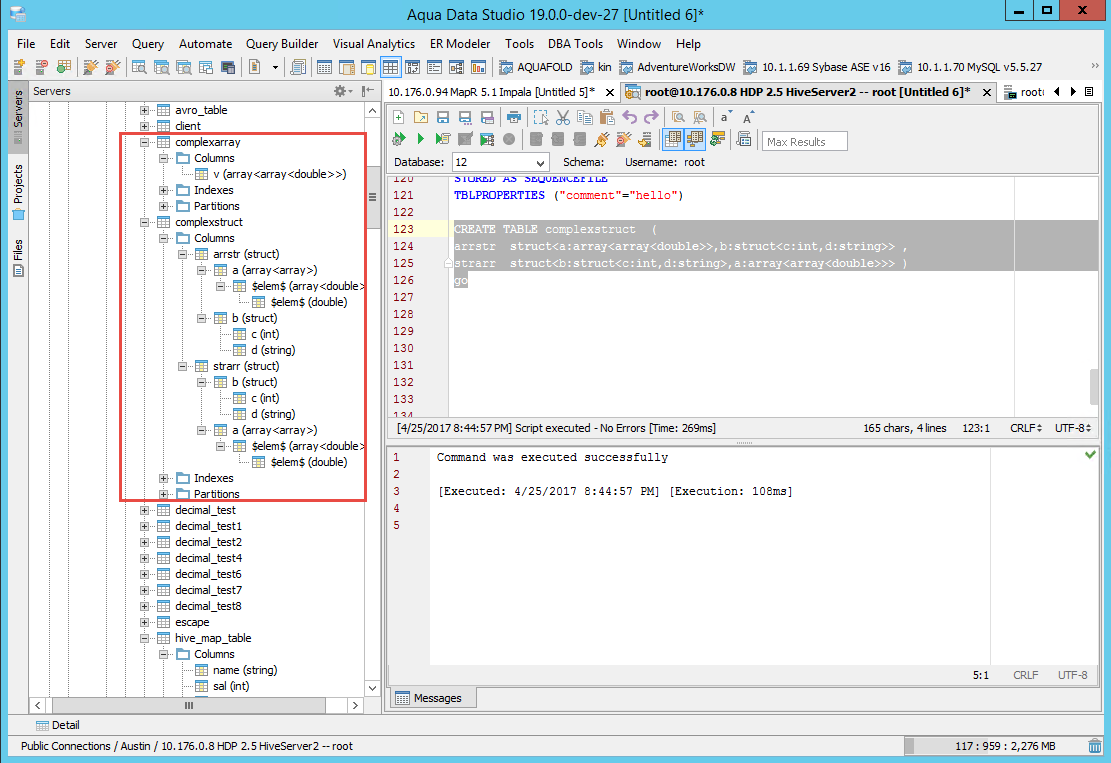The width and height of the screenshot is (1111, 763).
Task: Toggle lowercase conversion 'a' button
Action: pos(726,117)
